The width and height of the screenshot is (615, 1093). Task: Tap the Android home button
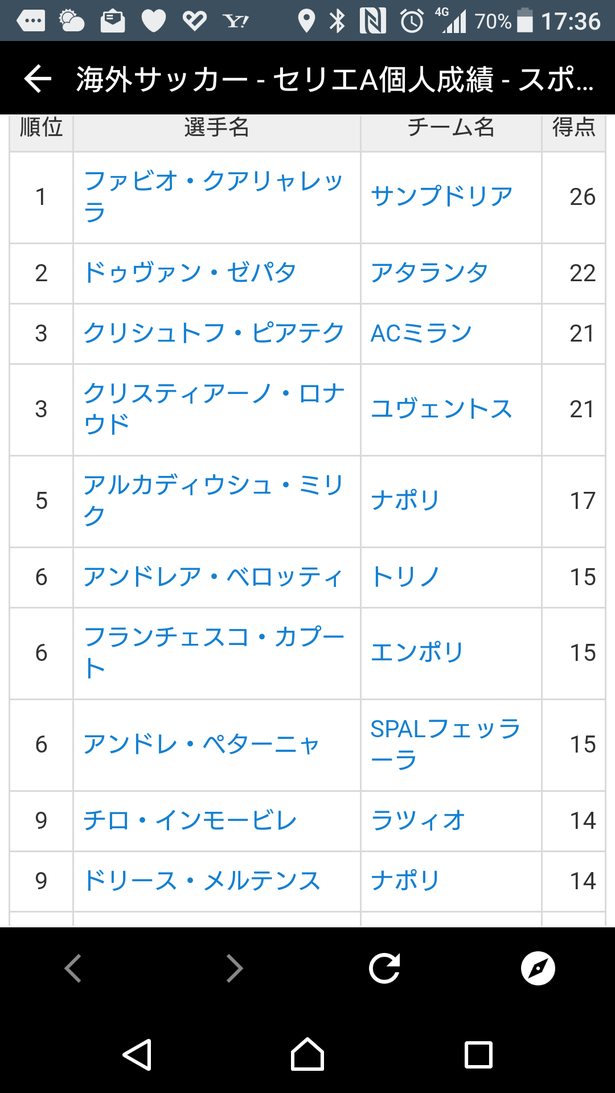click(x=308, y=1054)
